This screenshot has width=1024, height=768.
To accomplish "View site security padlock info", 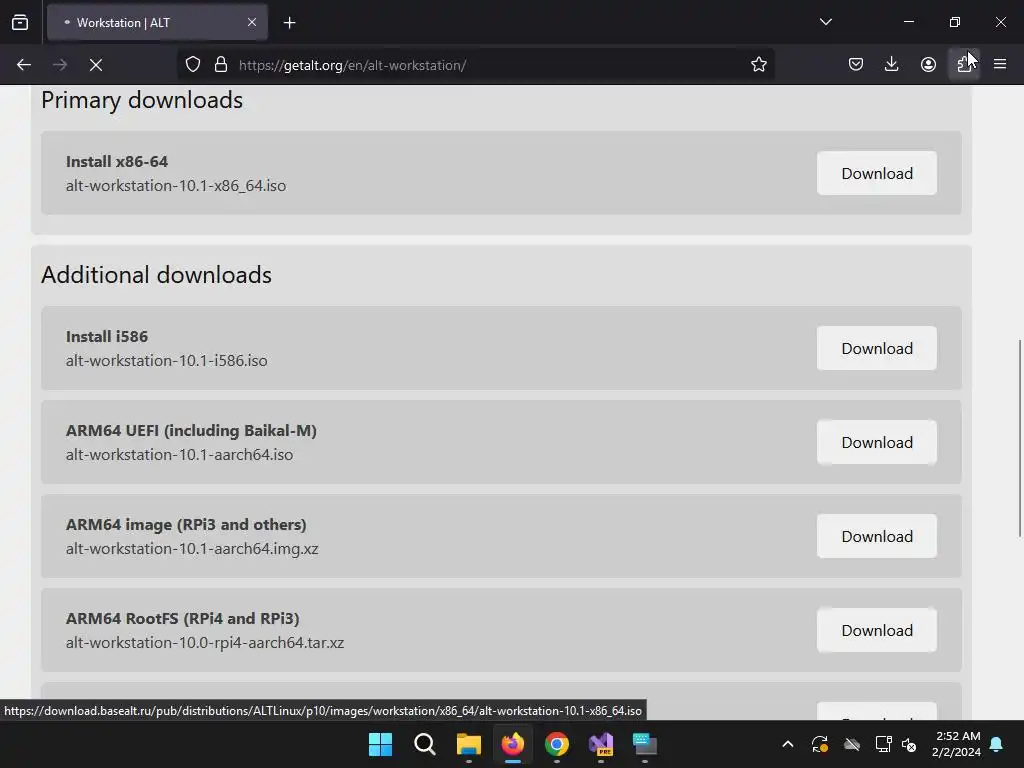I will [221, 65].
